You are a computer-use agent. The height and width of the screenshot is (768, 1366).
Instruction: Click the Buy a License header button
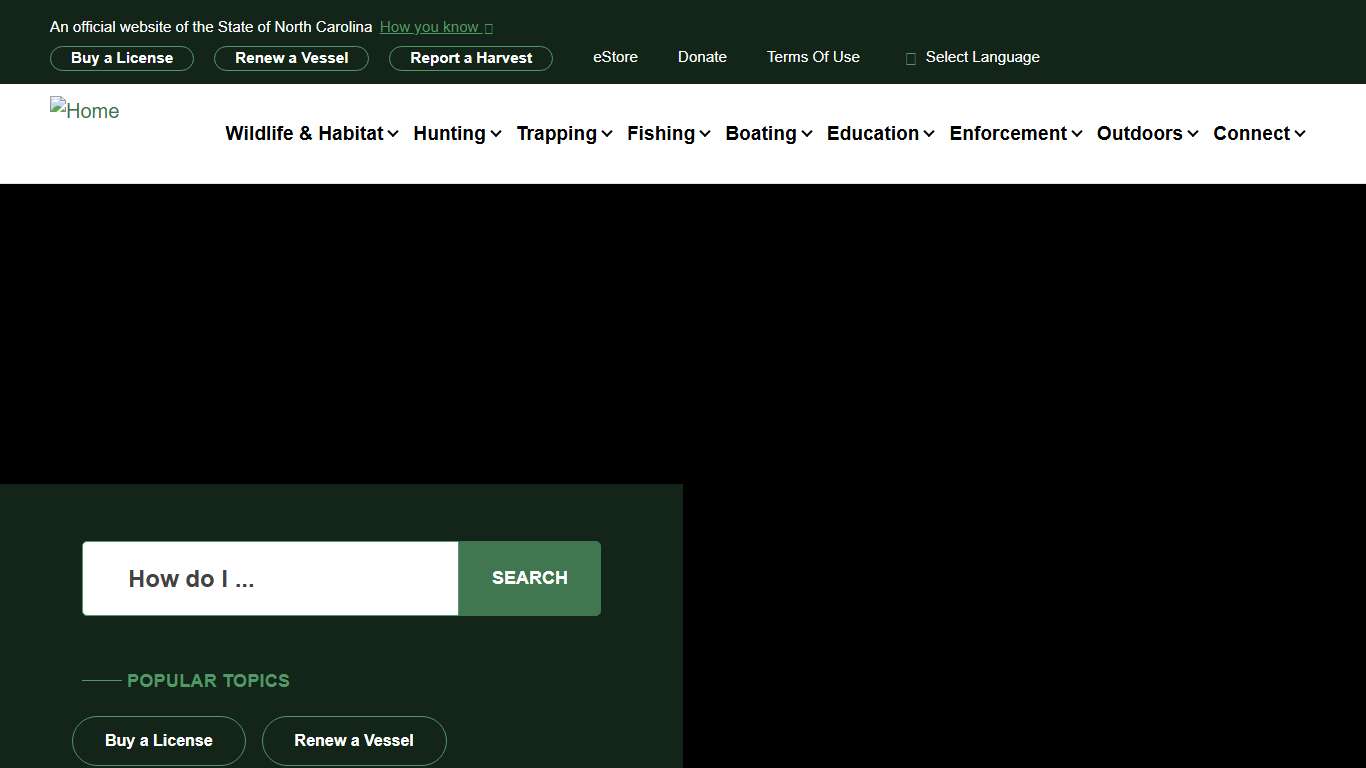122,58
